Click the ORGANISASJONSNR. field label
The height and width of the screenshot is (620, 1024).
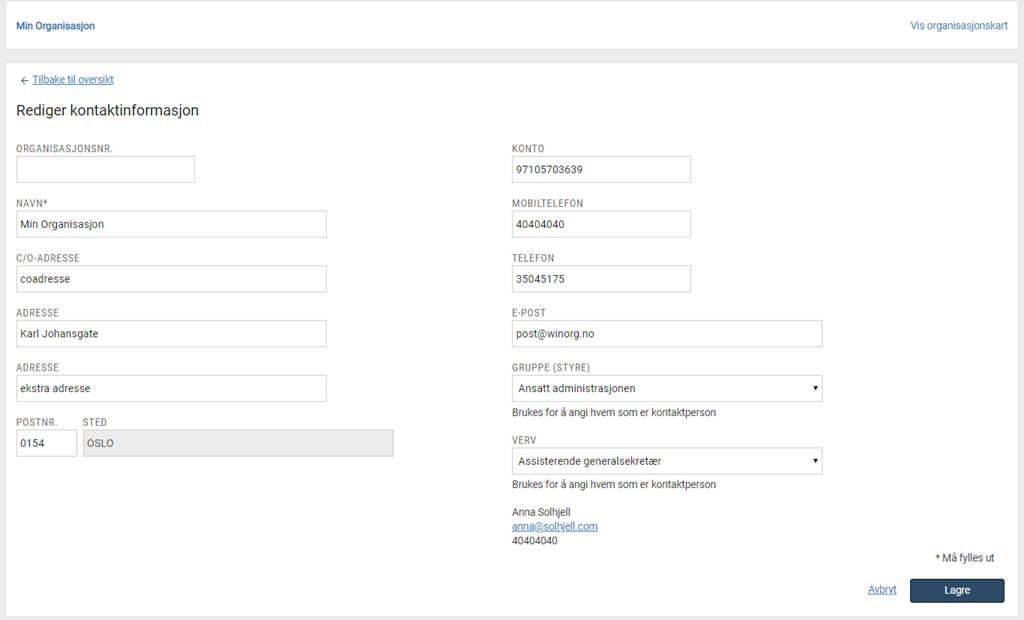point(64,149)
